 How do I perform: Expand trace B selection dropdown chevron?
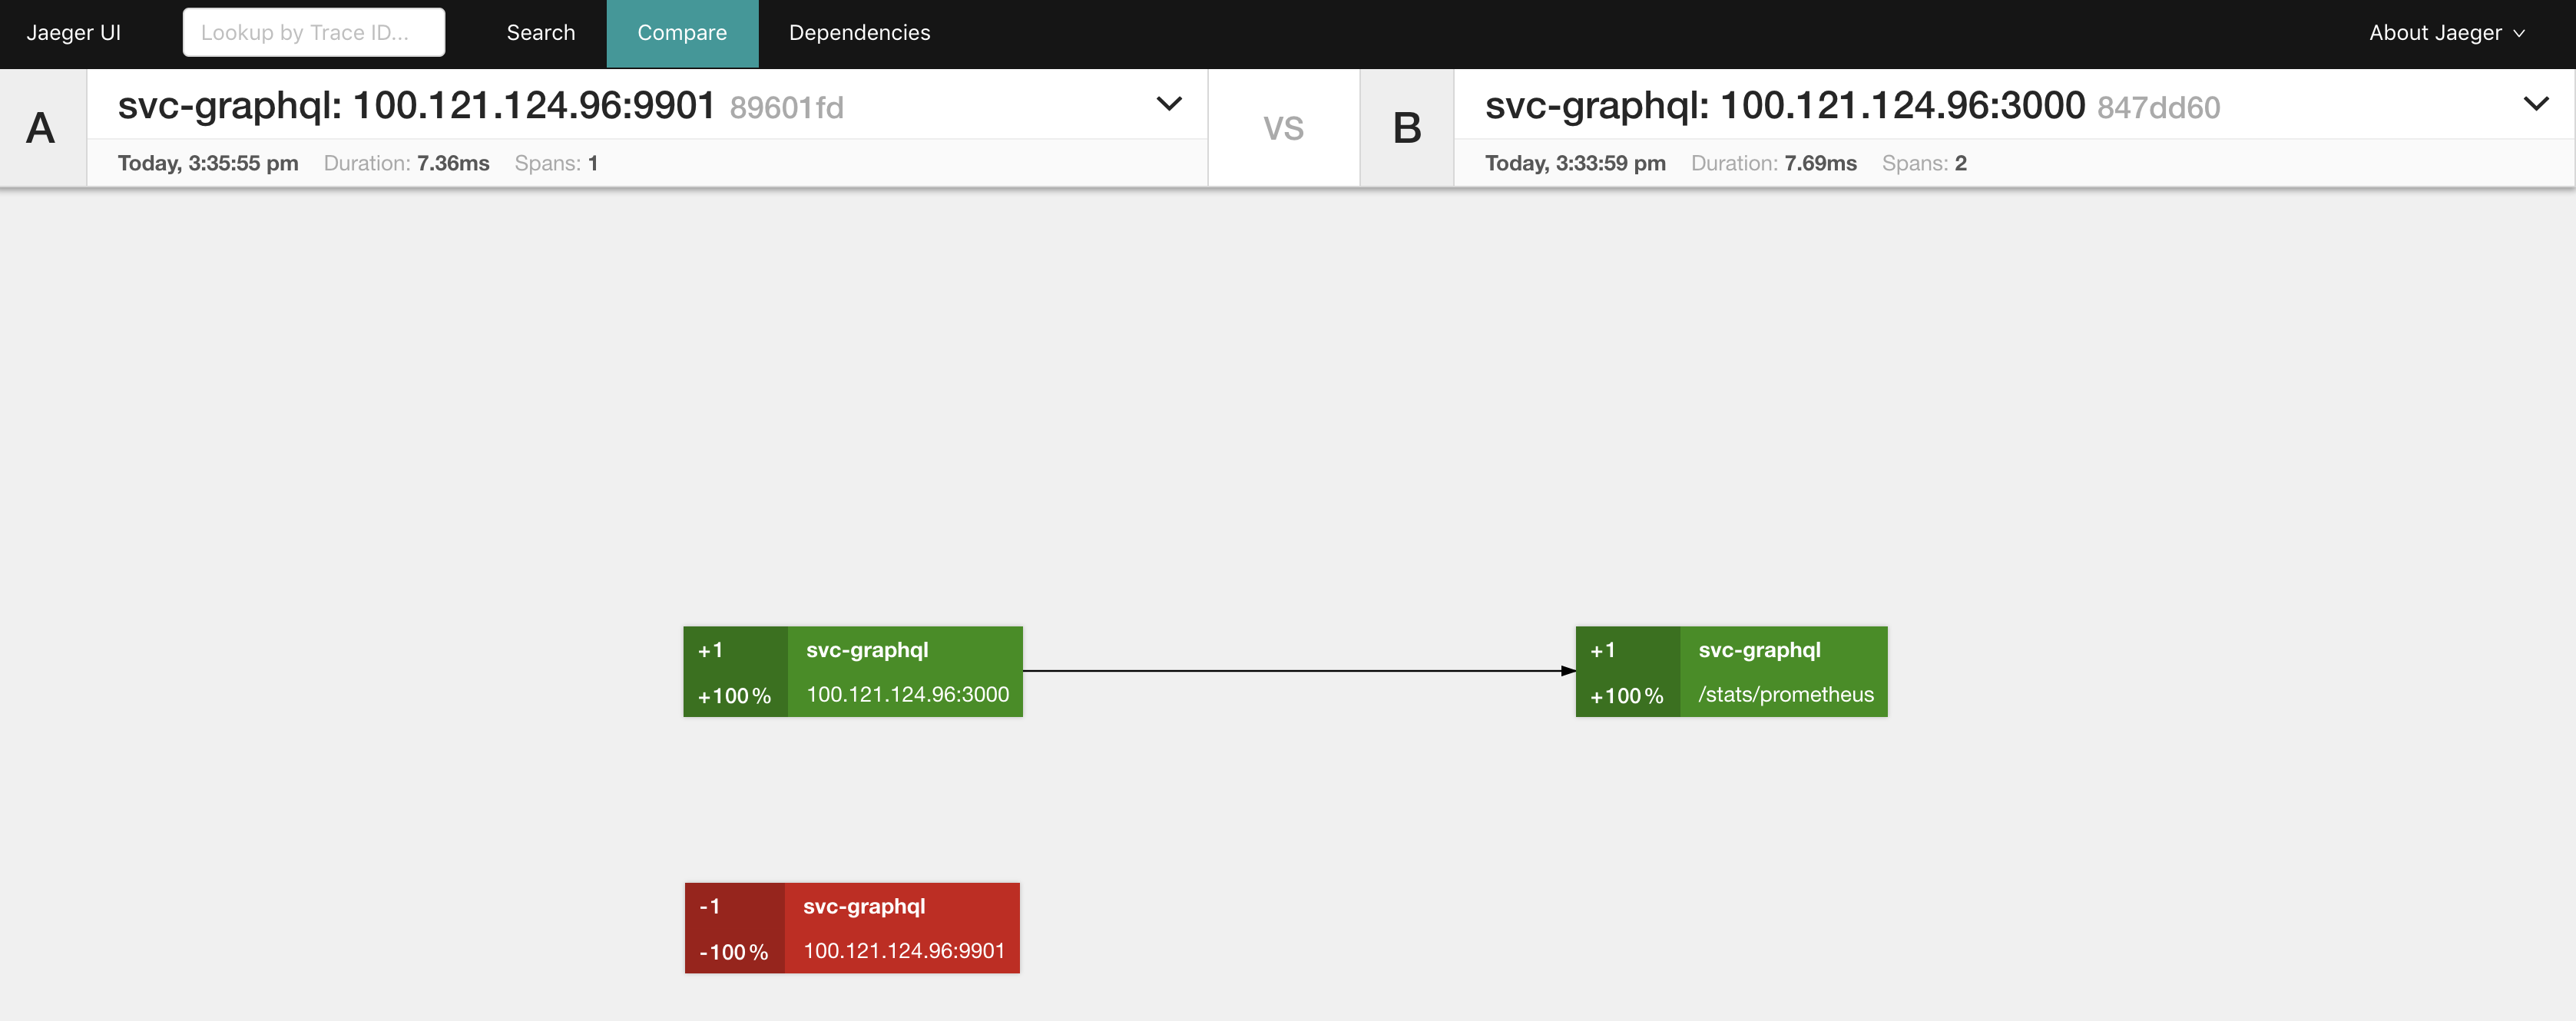point(2535,104)
